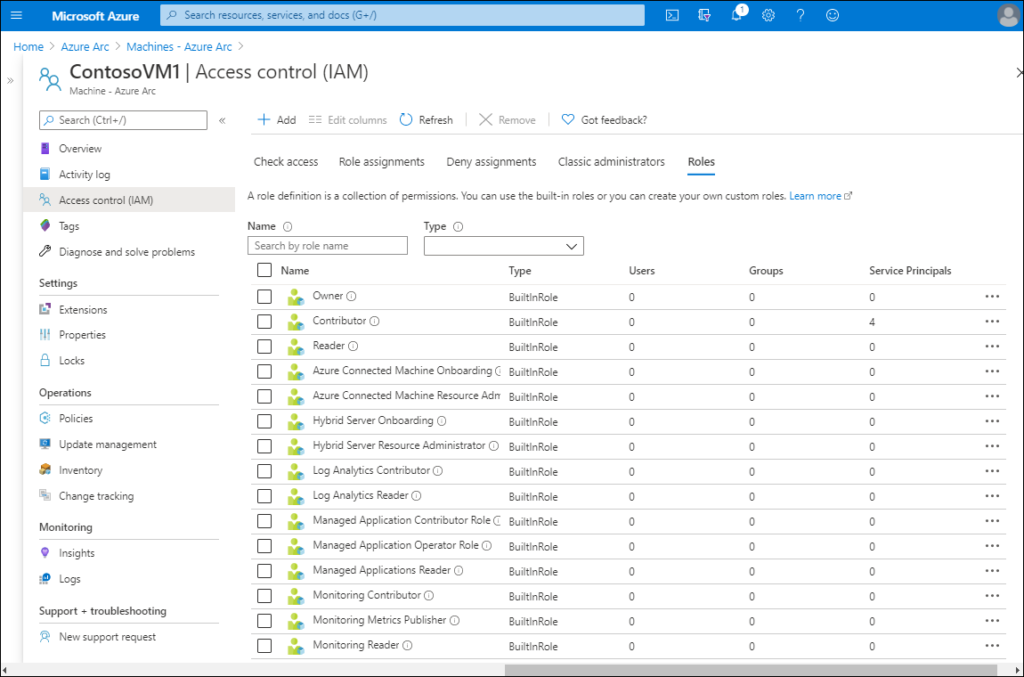Tick the Reader role checkbox
Screen dimensions: 1024x677
[264, 346]
